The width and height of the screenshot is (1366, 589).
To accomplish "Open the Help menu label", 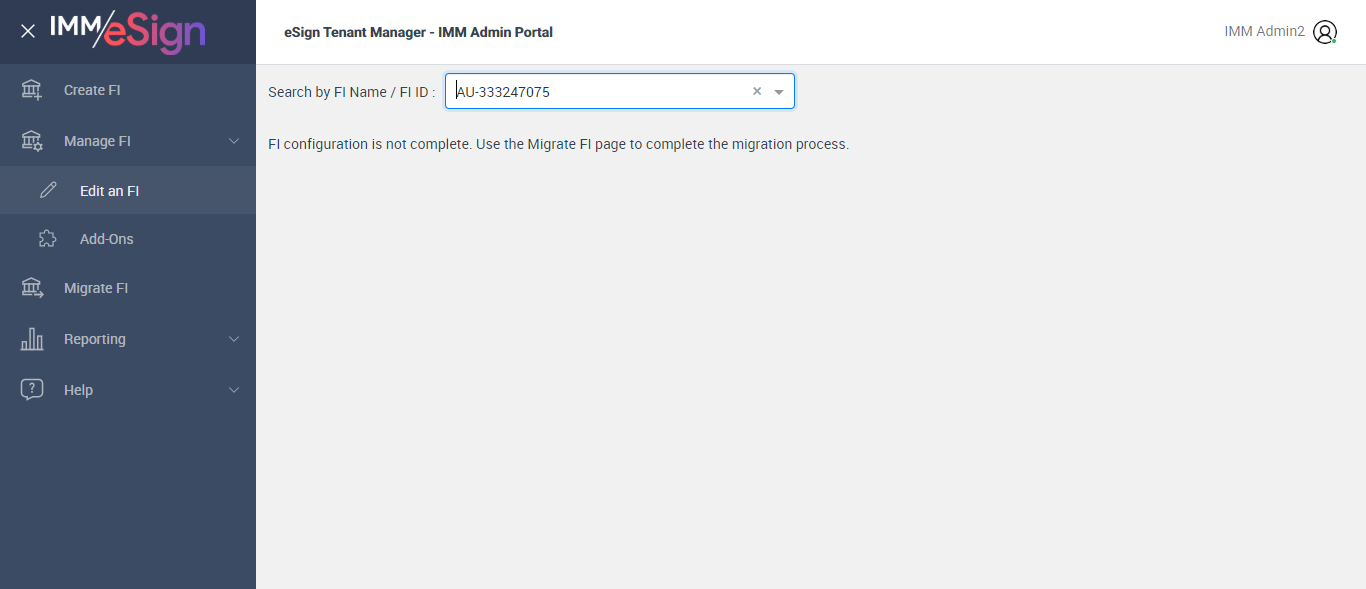I will click(78, 390).
